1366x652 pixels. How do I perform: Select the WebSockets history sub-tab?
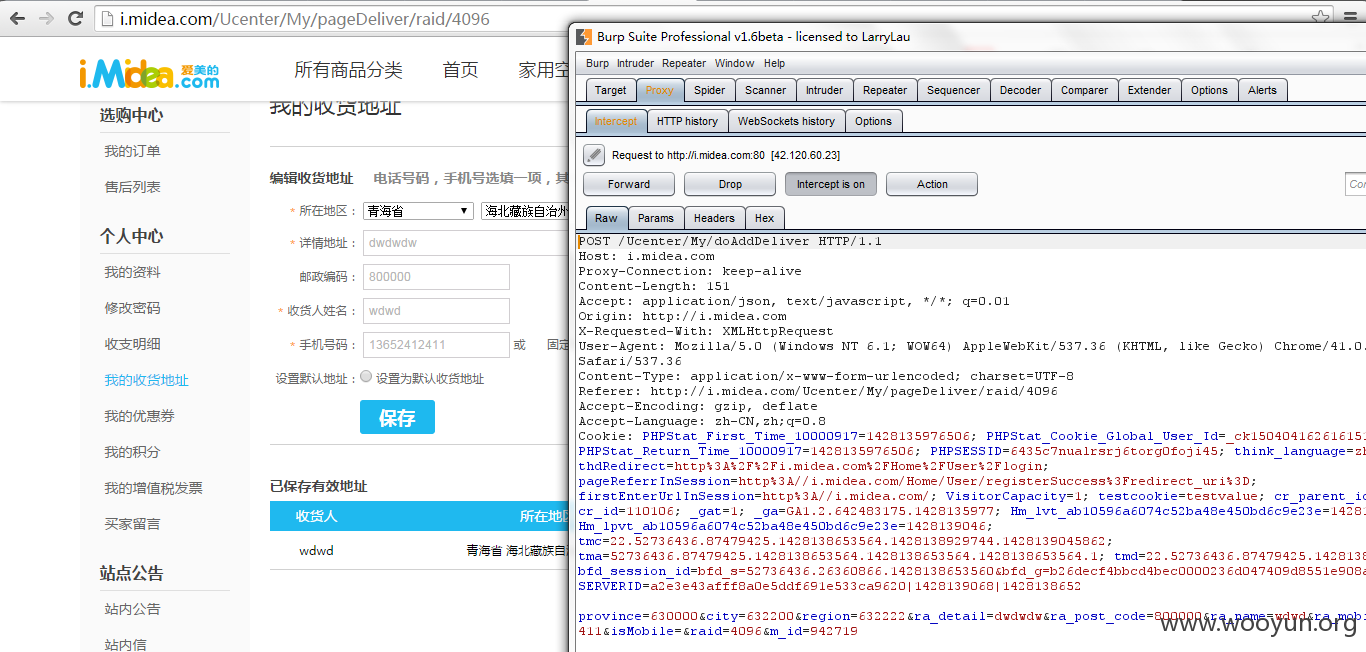(x=786, y=121)
